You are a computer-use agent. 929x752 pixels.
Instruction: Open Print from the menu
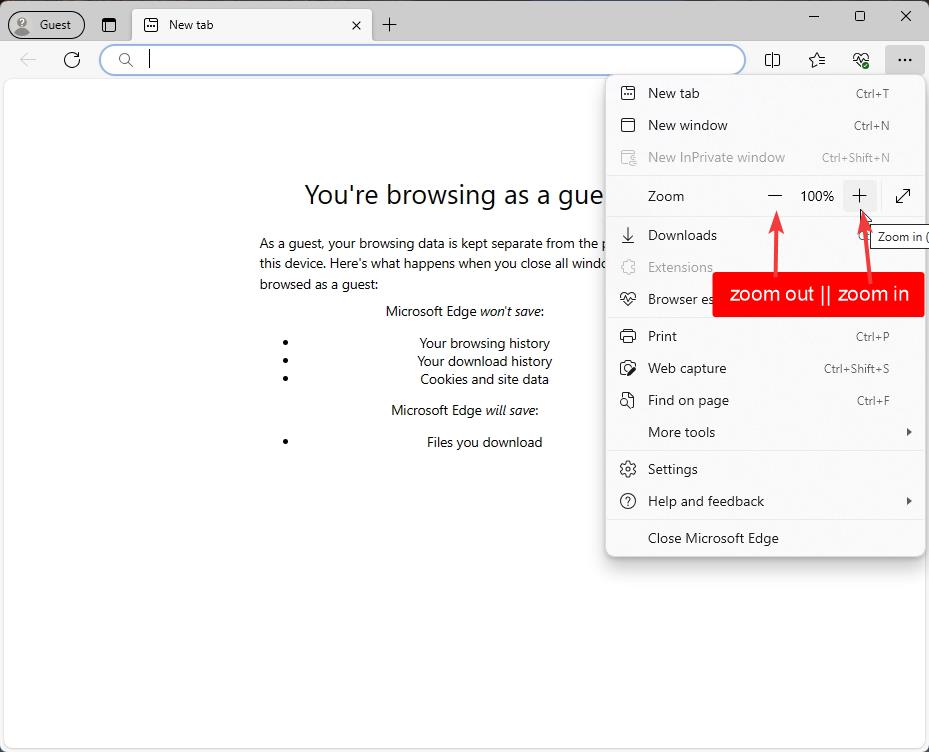coord(663,336)
